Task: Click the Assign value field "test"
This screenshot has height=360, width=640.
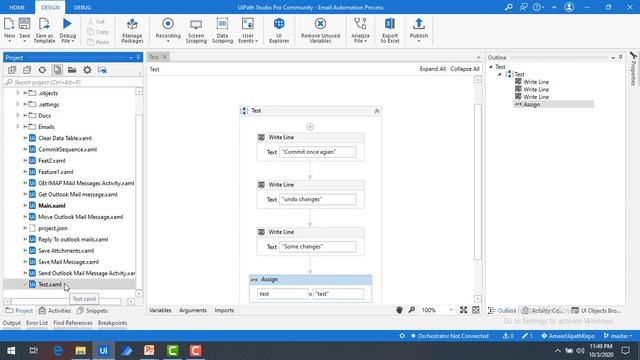Action: pos(338,294)
